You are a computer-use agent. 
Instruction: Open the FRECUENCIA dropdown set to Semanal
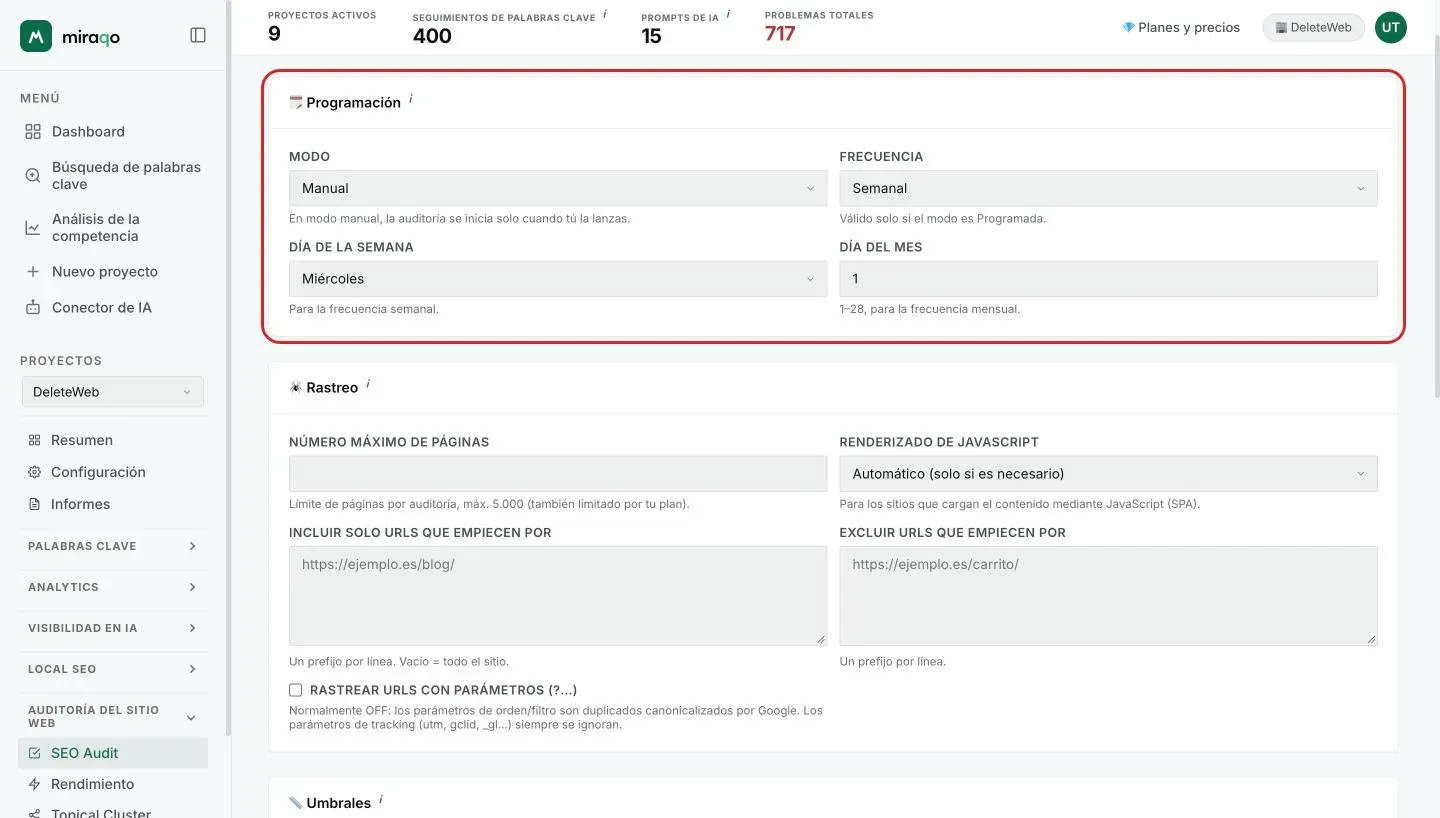[x=1108, y=188]
